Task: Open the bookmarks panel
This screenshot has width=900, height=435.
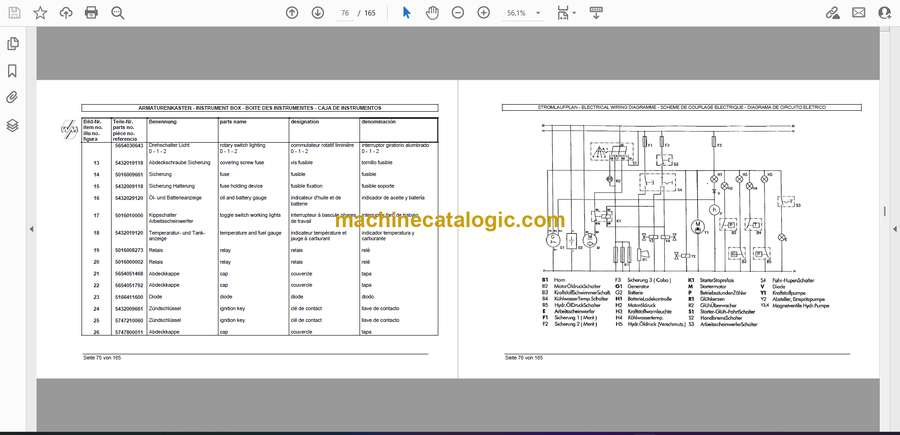Action: 12,71
